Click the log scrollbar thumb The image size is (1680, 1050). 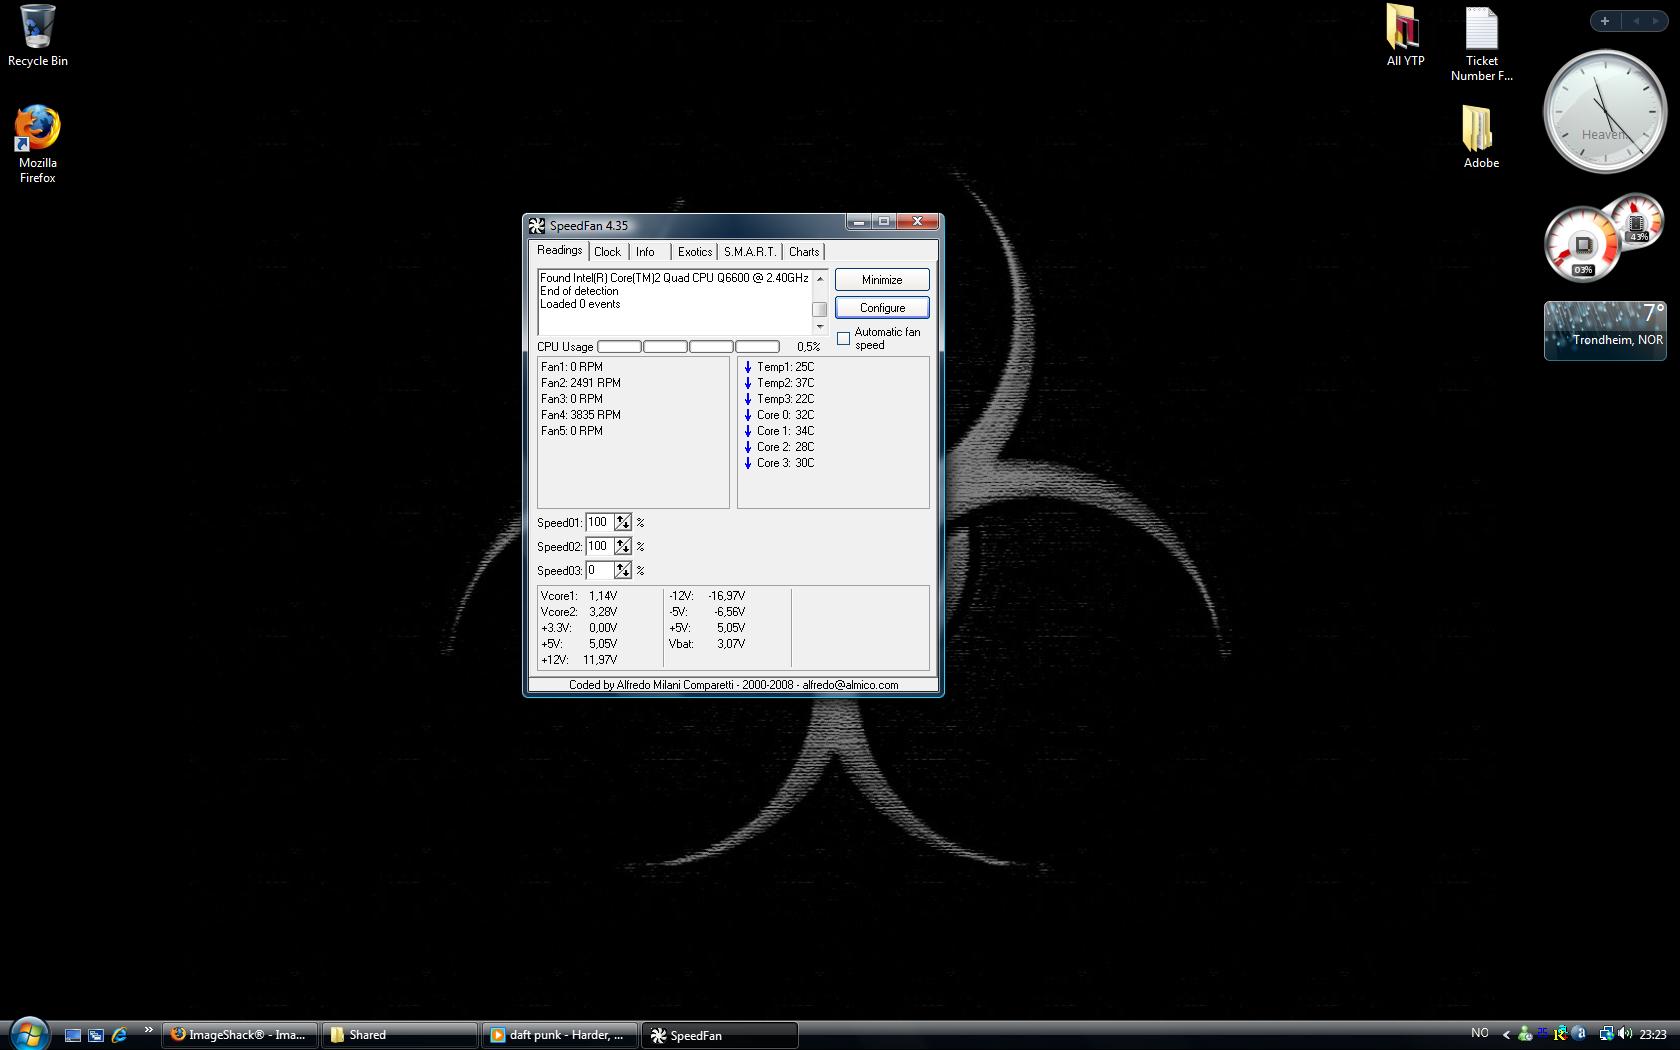pos(820,309)
